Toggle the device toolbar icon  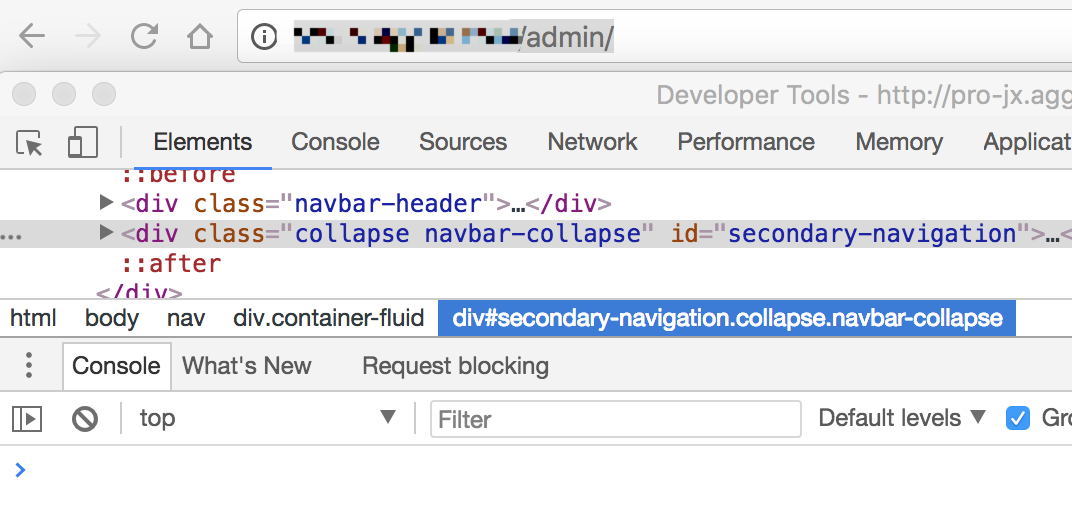click(83, 142)
